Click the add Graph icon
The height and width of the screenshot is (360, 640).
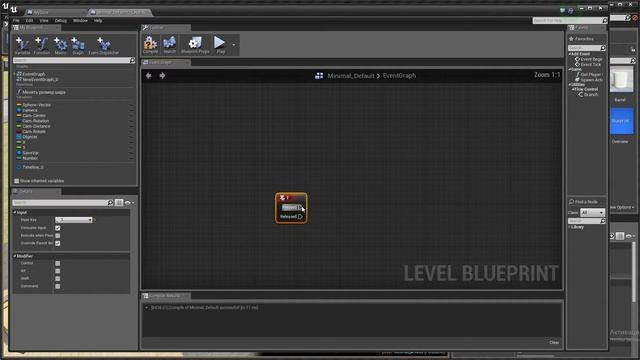tap(78, 44)
